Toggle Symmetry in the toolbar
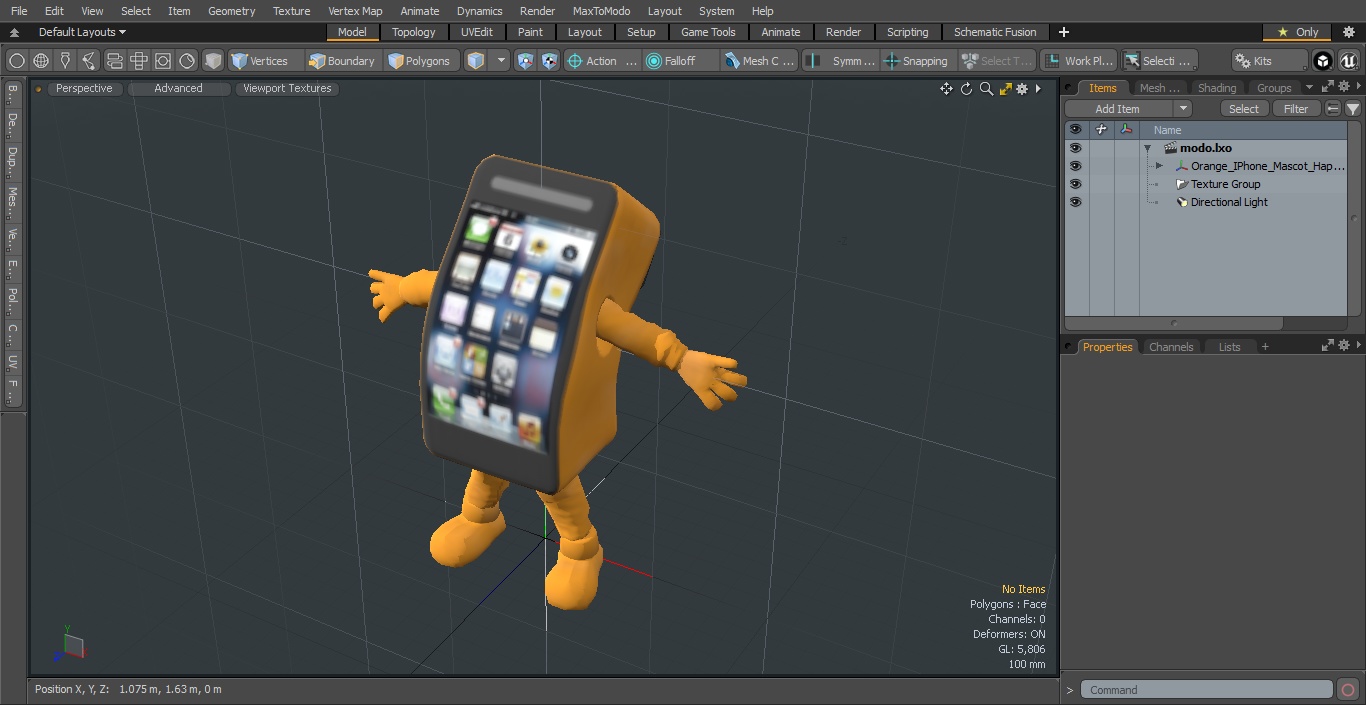The height and width of the screenshot is (705, 1366). click(840, 61)
